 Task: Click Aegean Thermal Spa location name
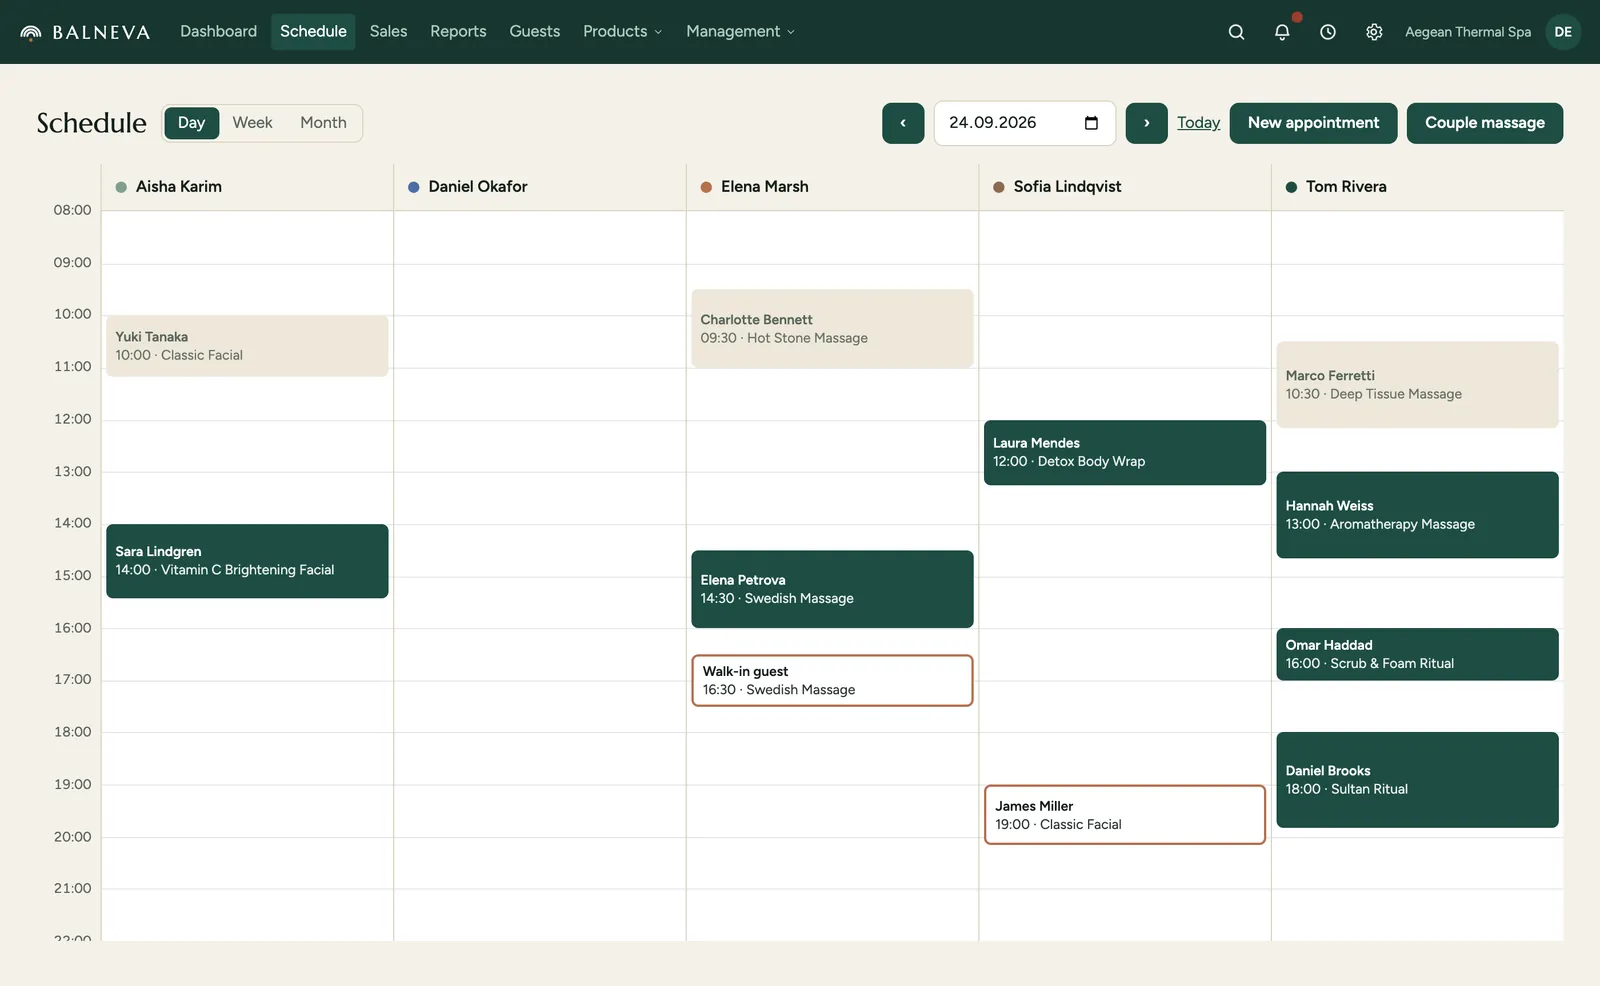[x=1468, y=32]
